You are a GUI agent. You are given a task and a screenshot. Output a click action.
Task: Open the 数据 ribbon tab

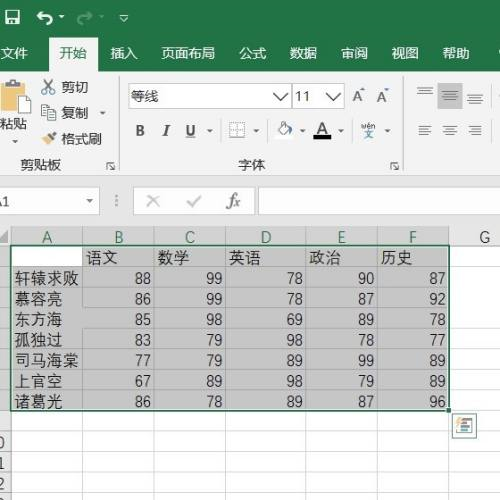point(303,53)
